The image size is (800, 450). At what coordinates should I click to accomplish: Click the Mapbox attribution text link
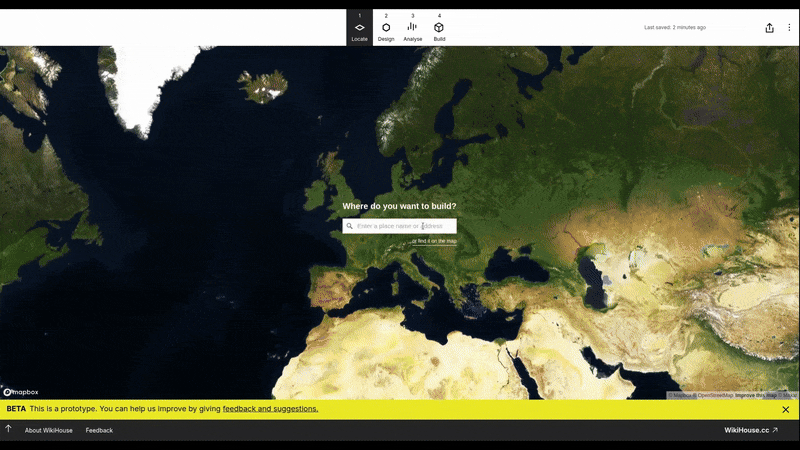click(682, 395)
